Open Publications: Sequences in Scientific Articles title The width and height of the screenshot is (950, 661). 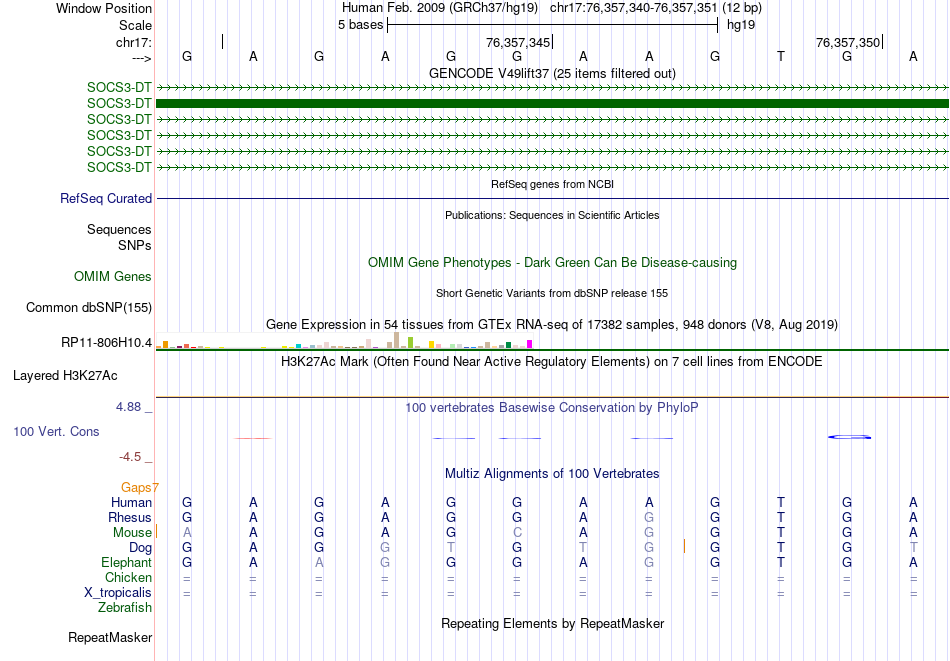pyautogui.click(x=552, y=215)
